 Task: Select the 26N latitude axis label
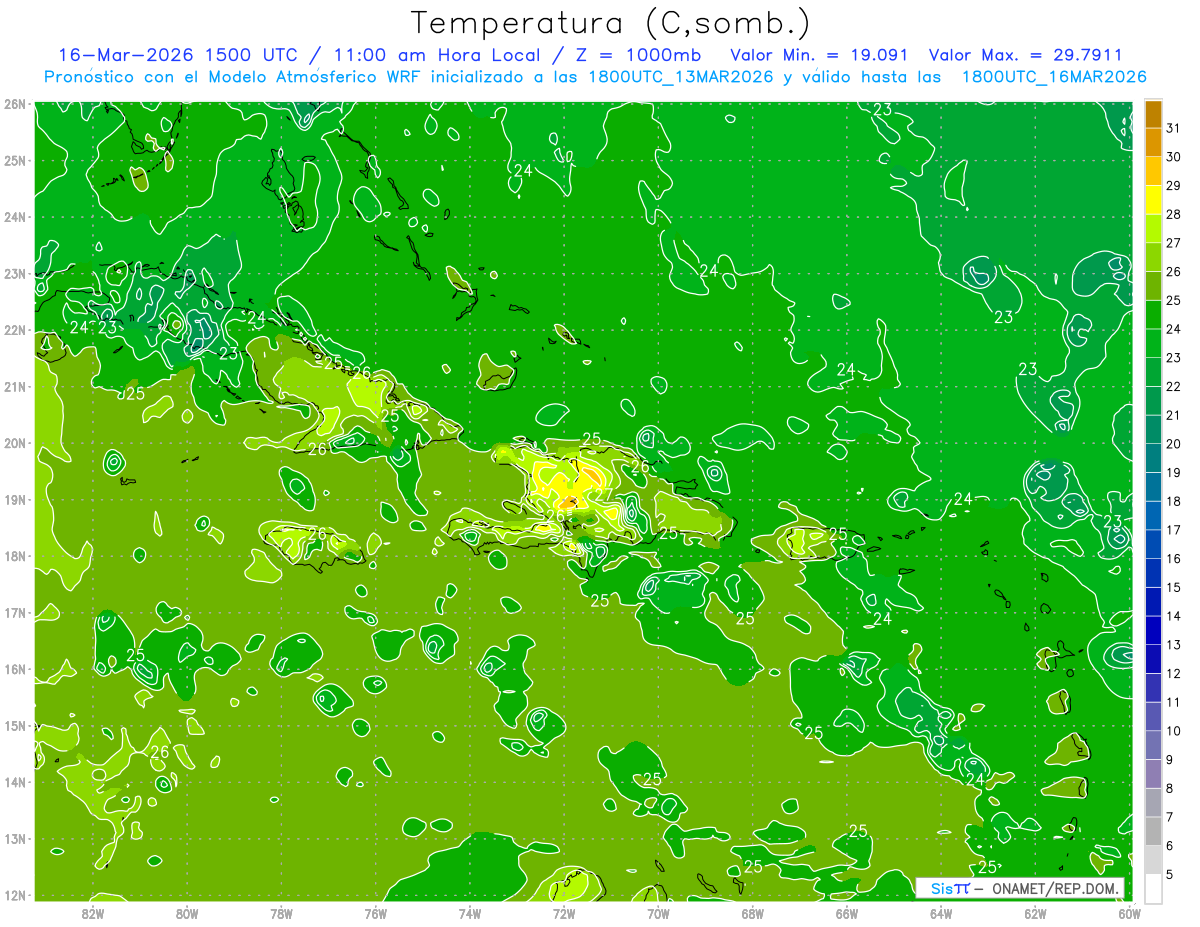click(15, 104)
